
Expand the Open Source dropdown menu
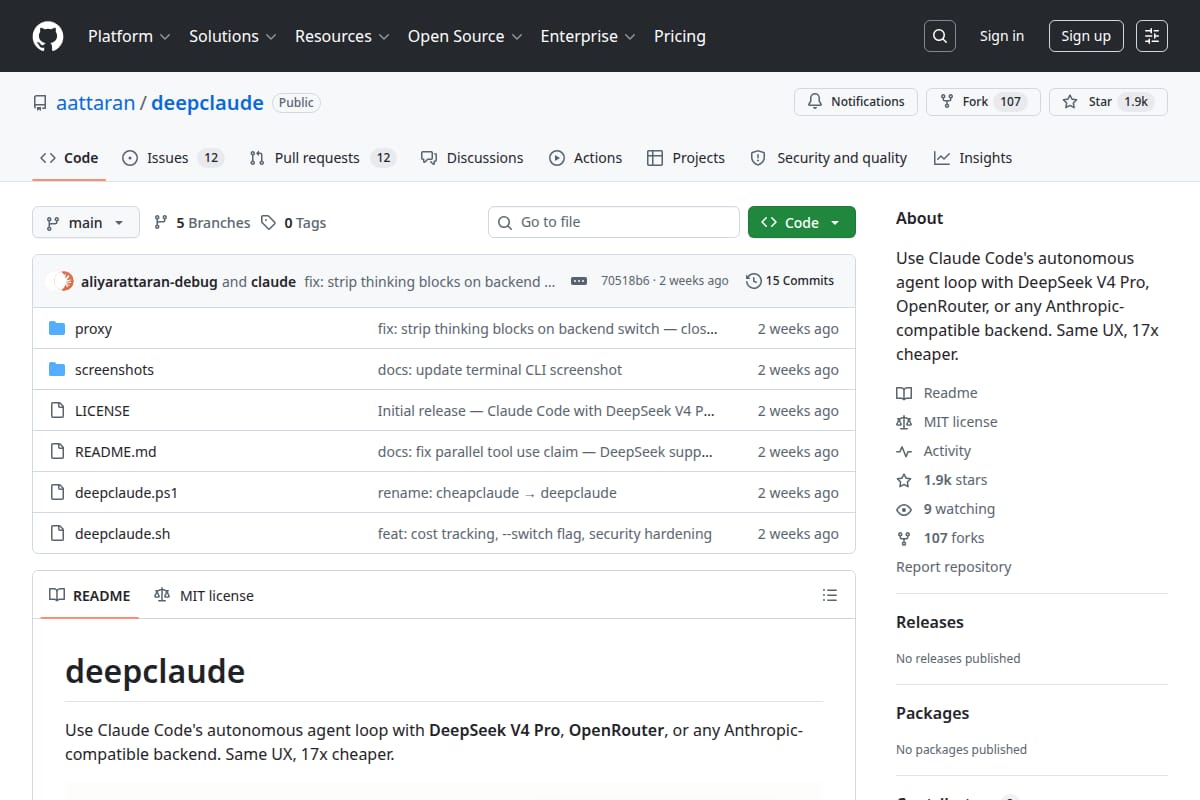point(465,36)
